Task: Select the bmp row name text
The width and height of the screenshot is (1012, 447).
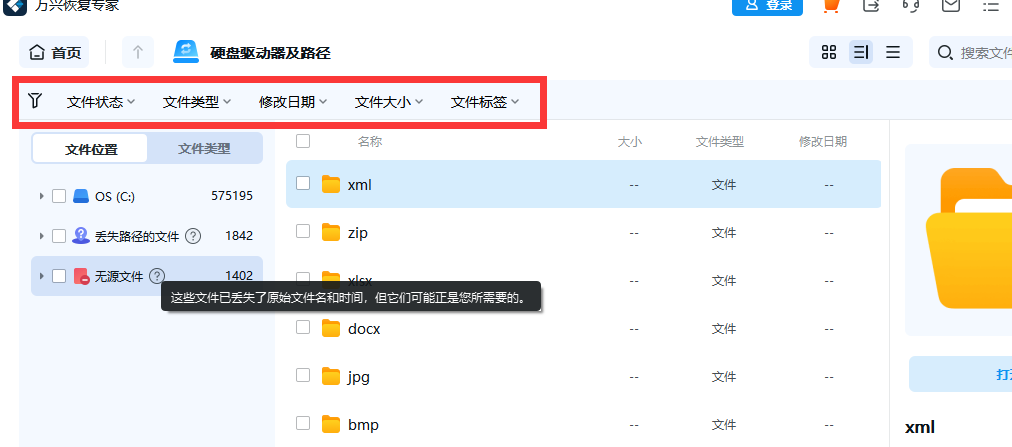Action: (363, 425)
